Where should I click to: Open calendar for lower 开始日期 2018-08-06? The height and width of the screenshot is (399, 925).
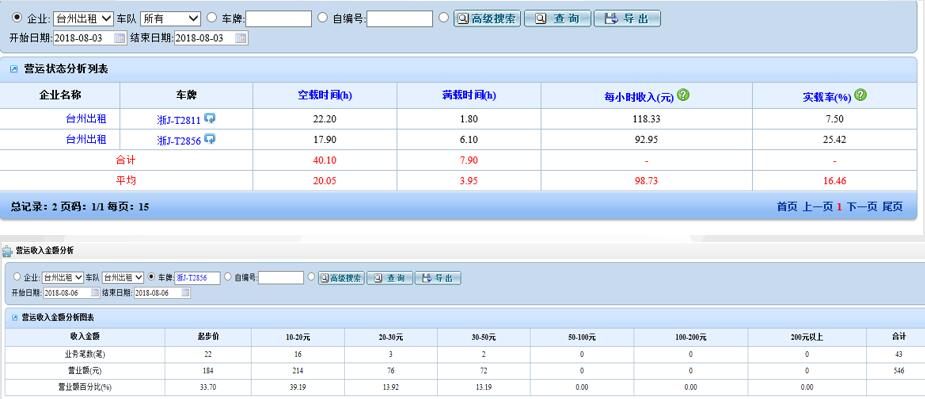96,293
